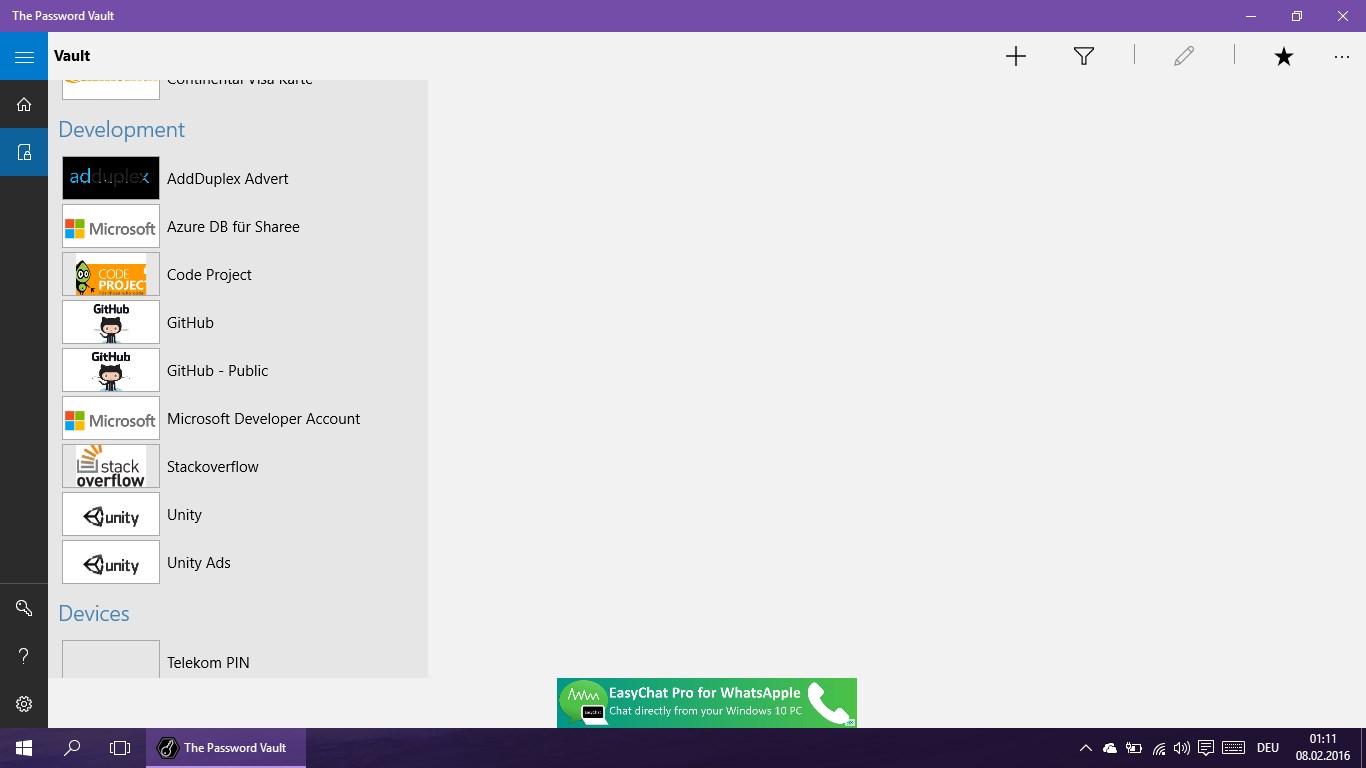
Task: Go to the Home sidebar icon
Action: pyautogui.click(x=24, y=104)
